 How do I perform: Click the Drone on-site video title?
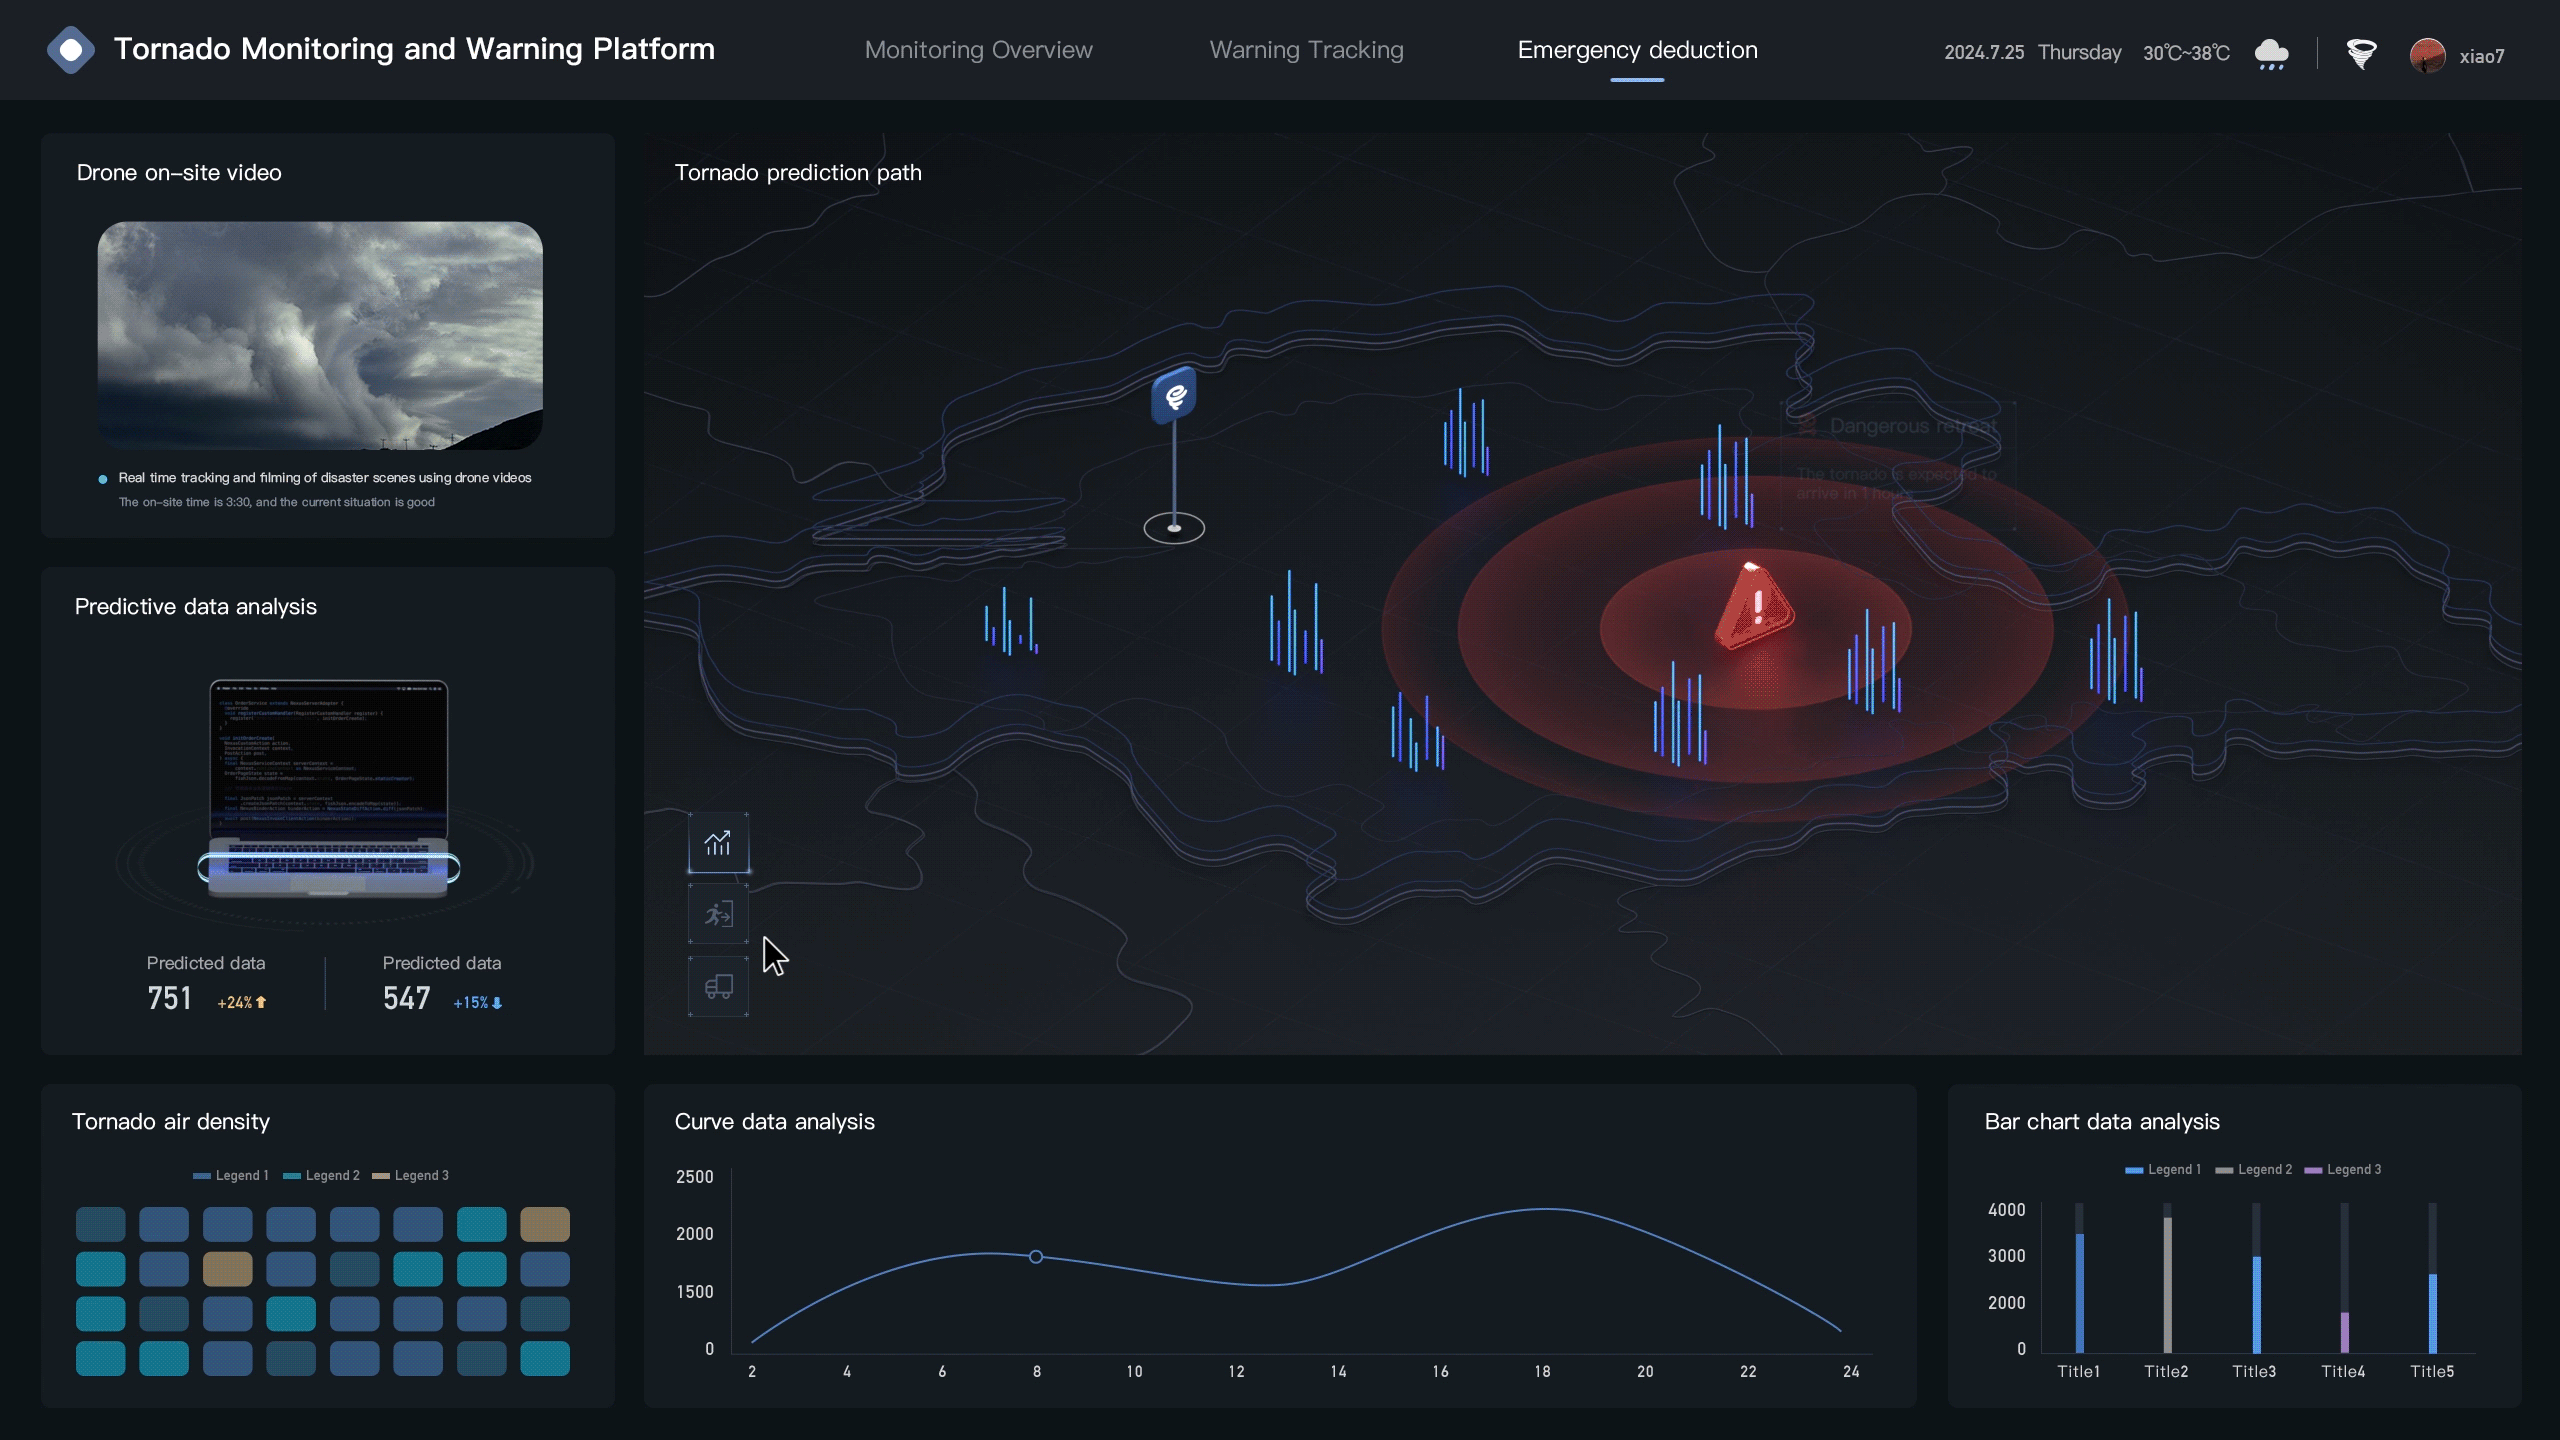pyautogui.click(x=179, y=173)
